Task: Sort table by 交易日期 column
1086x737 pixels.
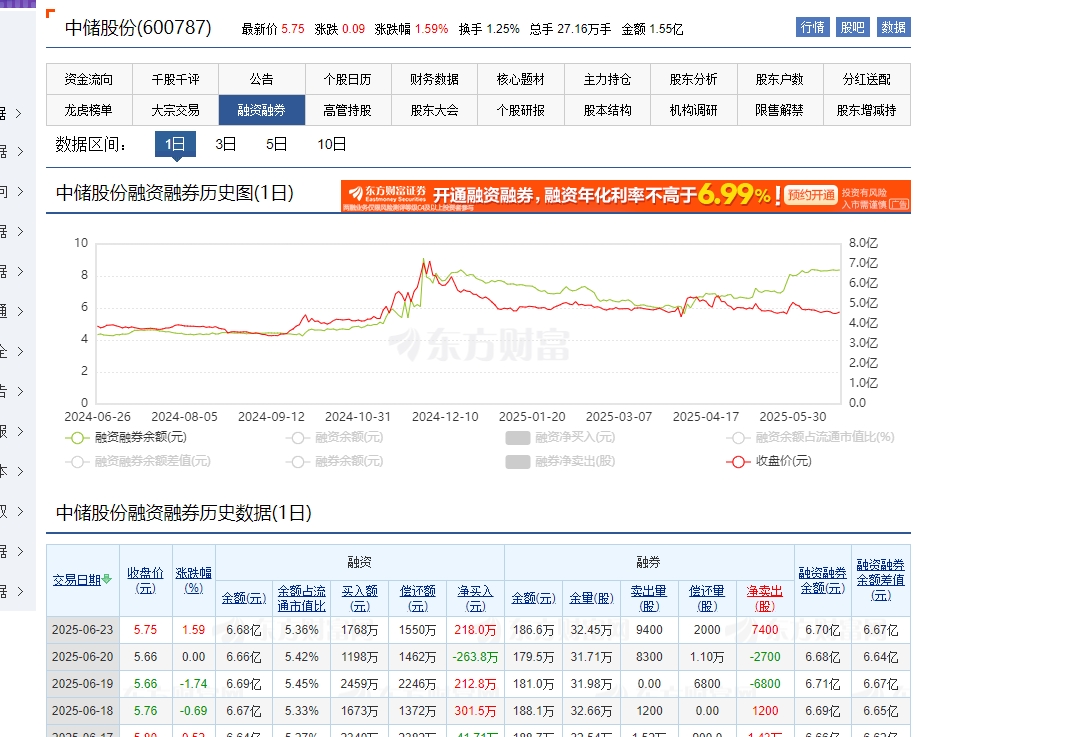Action: pos(77,580)
